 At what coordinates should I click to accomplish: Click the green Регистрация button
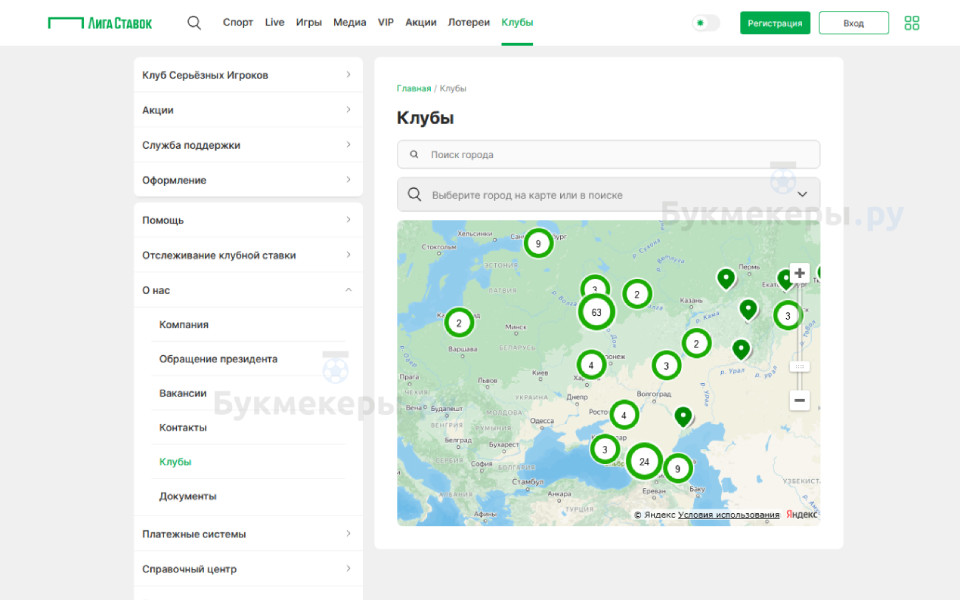774,23
